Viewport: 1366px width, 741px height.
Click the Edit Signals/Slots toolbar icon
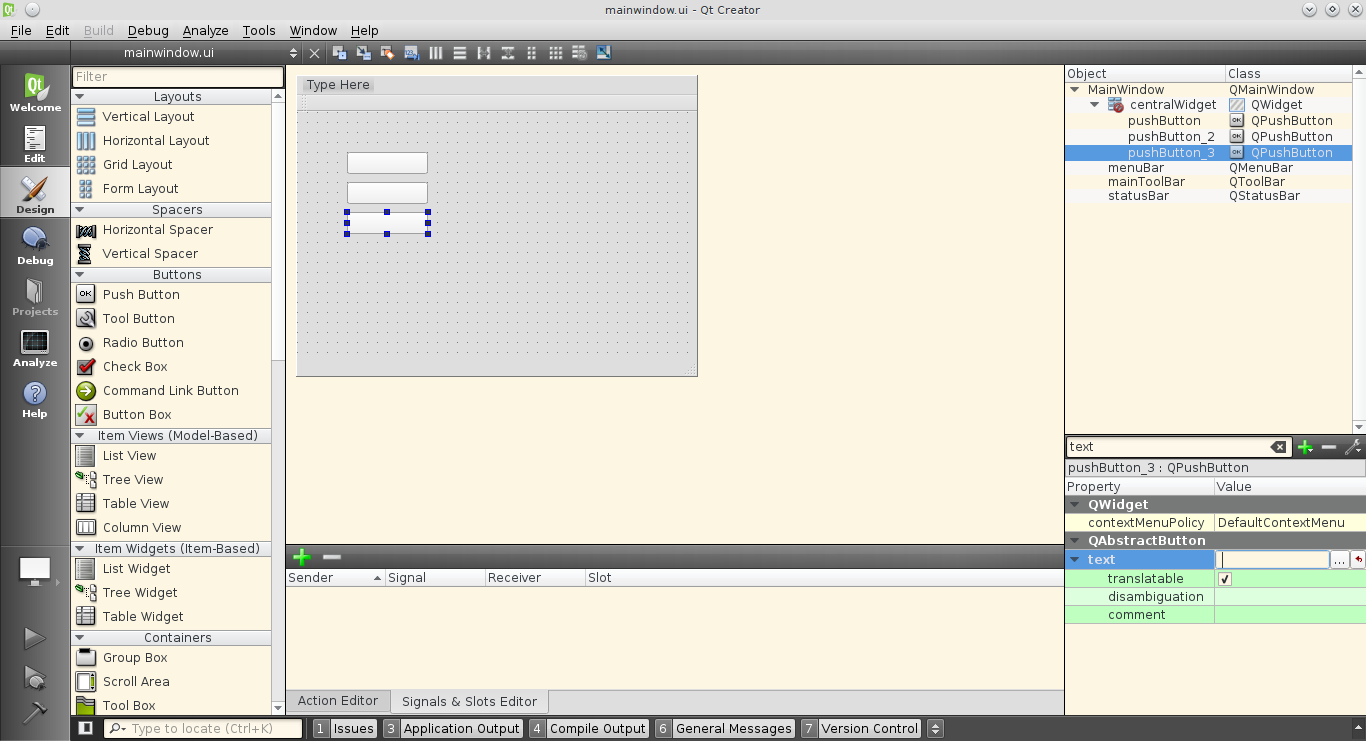[363, 53]
